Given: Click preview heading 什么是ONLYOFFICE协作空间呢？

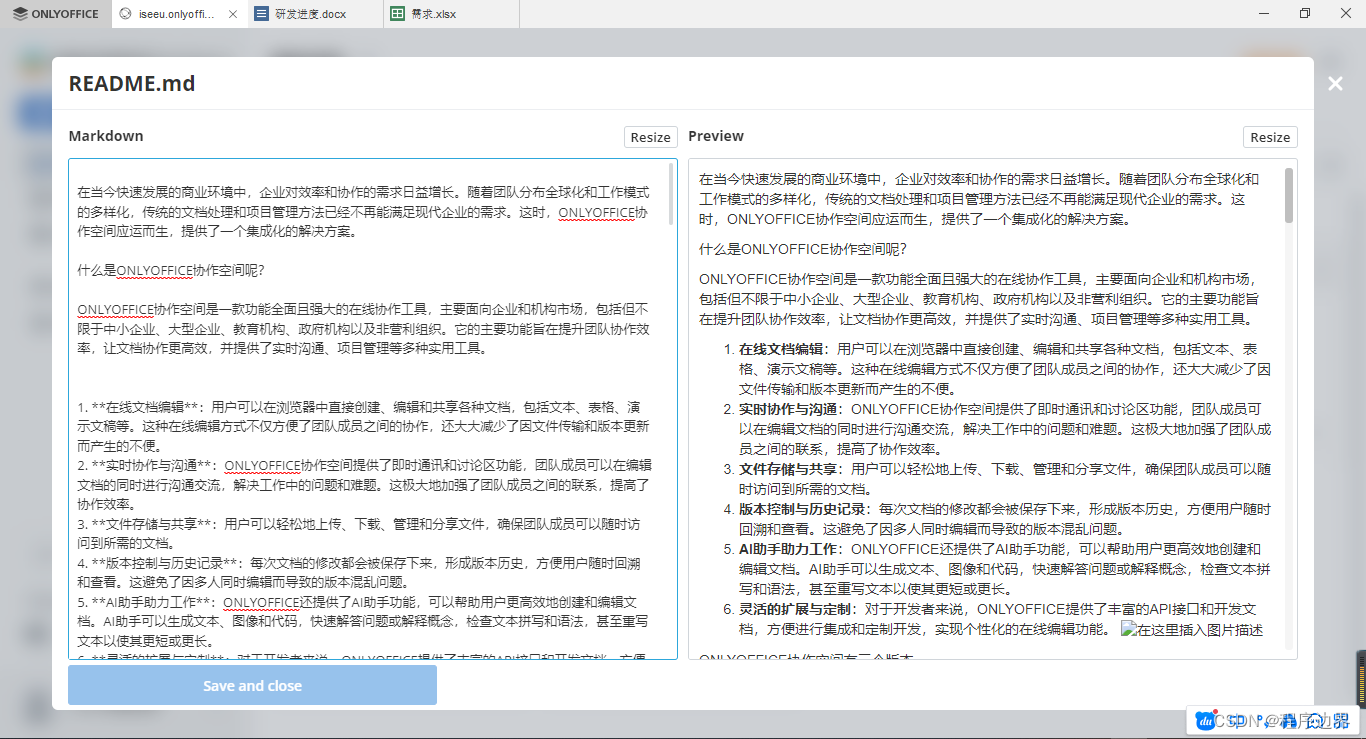Looking at the screenshot, I should [803, 249].
